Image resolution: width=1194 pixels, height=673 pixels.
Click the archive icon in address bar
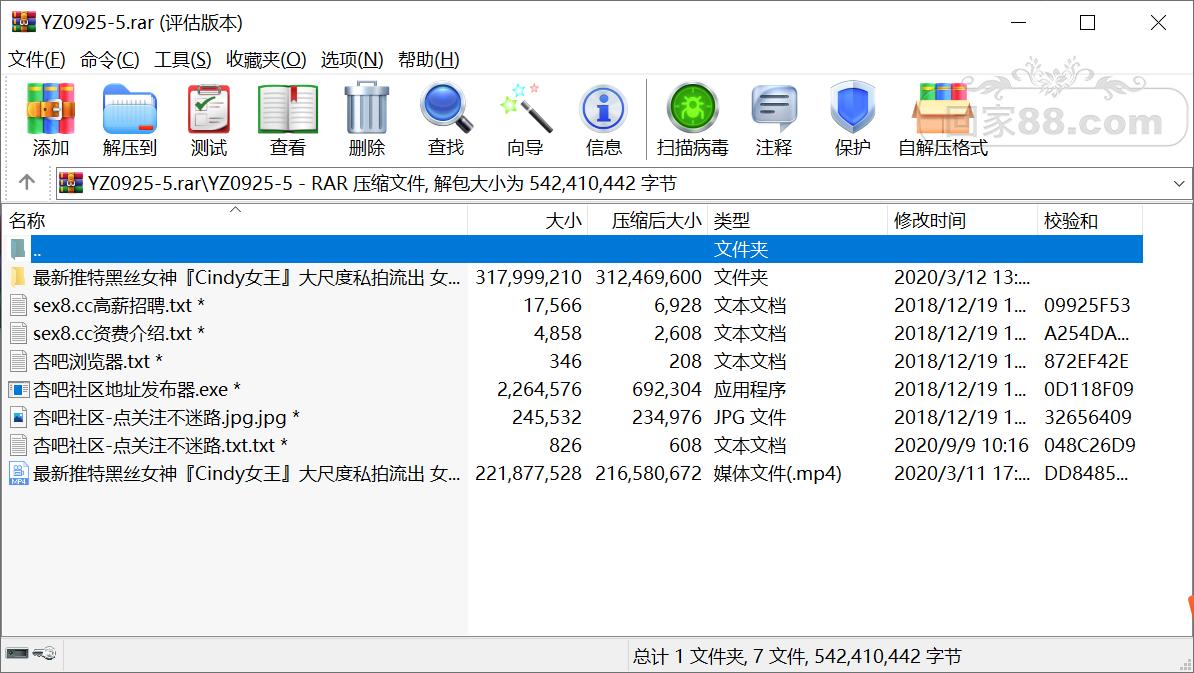point(71,183)
